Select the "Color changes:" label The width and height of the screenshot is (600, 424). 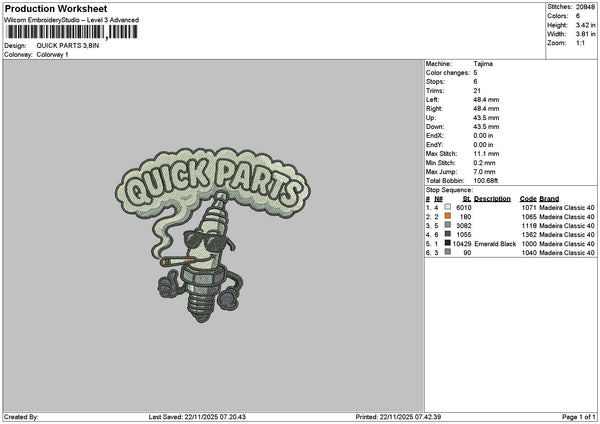pyautogui.click(x=448, y=73)
